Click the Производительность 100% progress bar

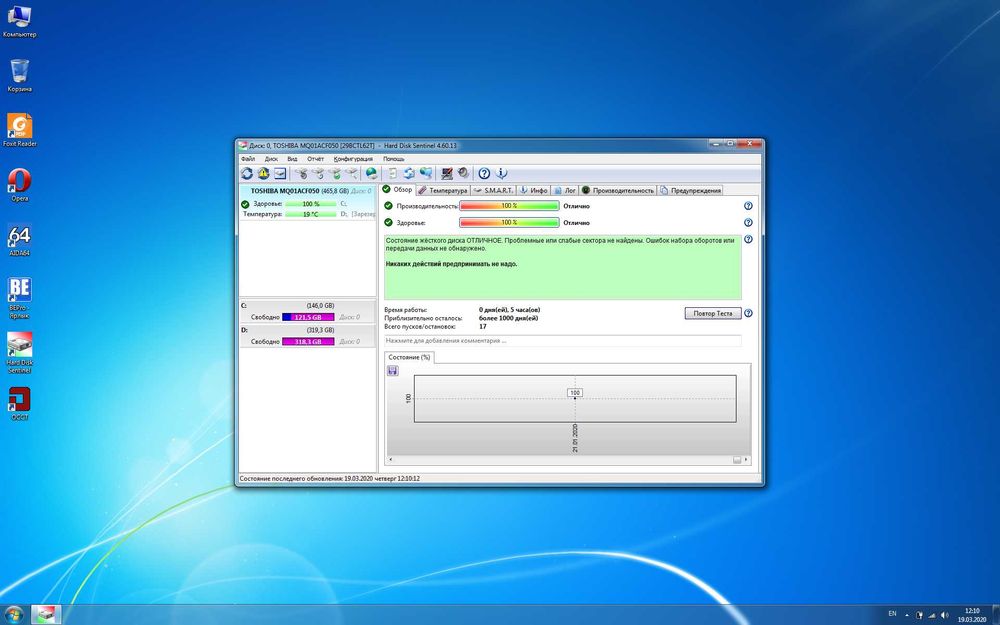click(509, 206)
